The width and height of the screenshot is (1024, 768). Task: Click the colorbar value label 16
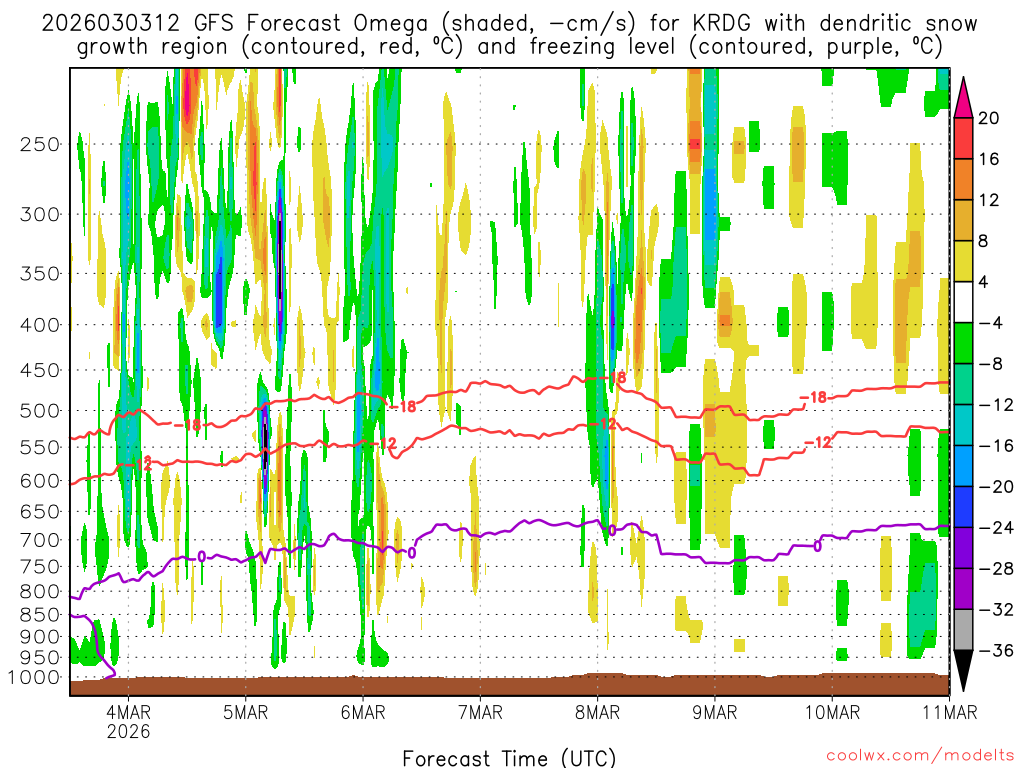click(x=989, y=159)
